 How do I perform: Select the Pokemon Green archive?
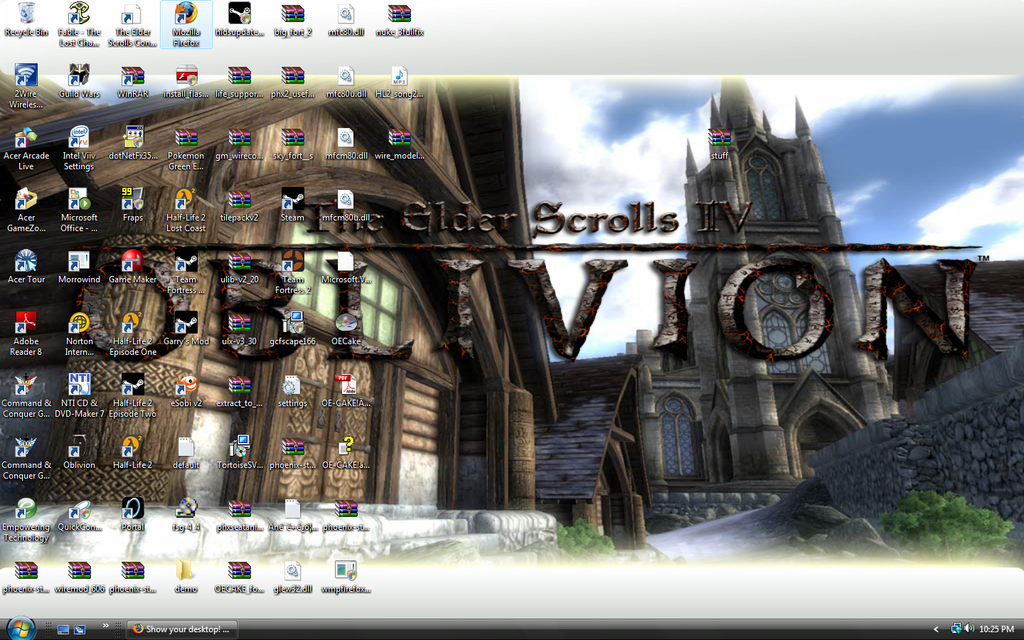186,148
